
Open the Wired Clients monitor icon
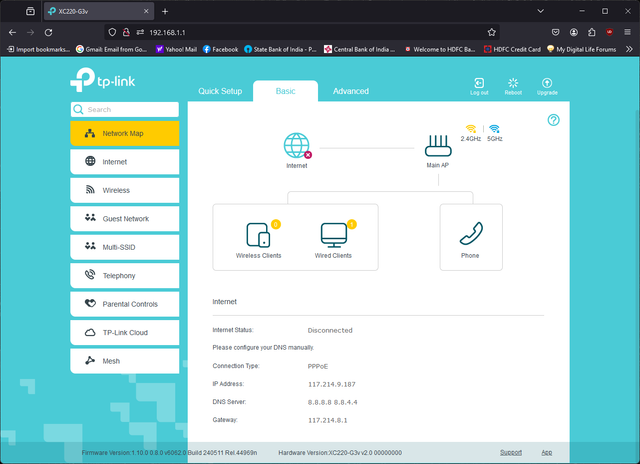pyautogui.click(x=335, y=235)
